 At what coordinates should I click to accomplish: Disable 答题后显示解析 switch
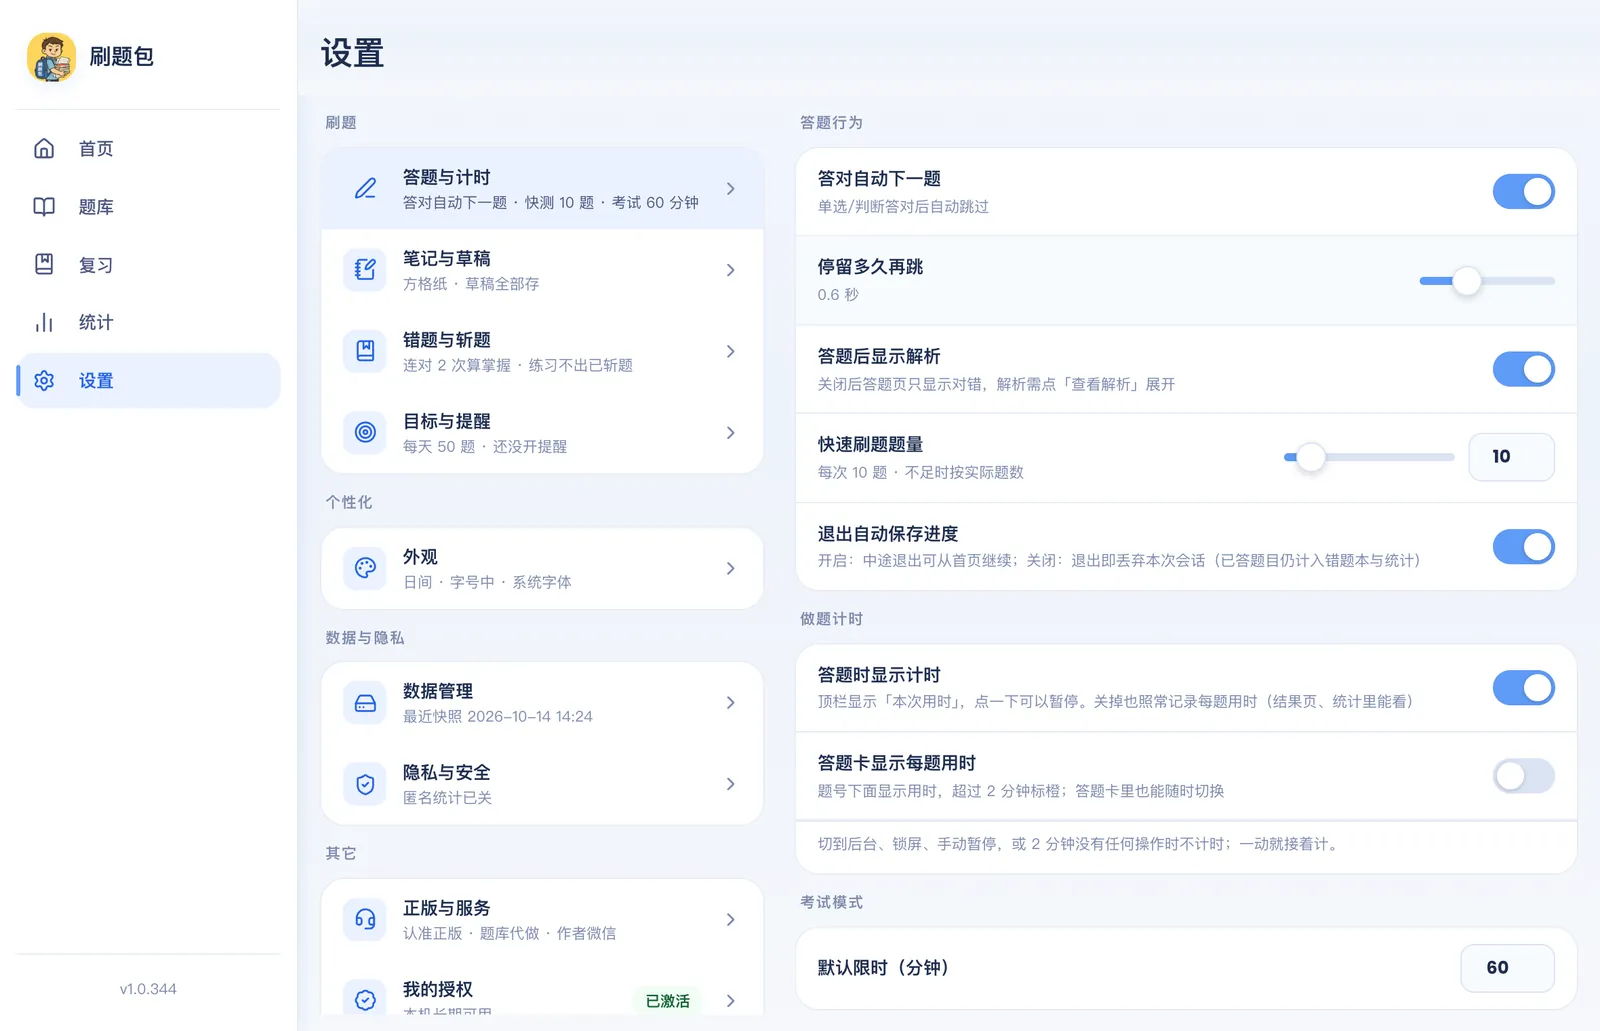[1523, 369]
